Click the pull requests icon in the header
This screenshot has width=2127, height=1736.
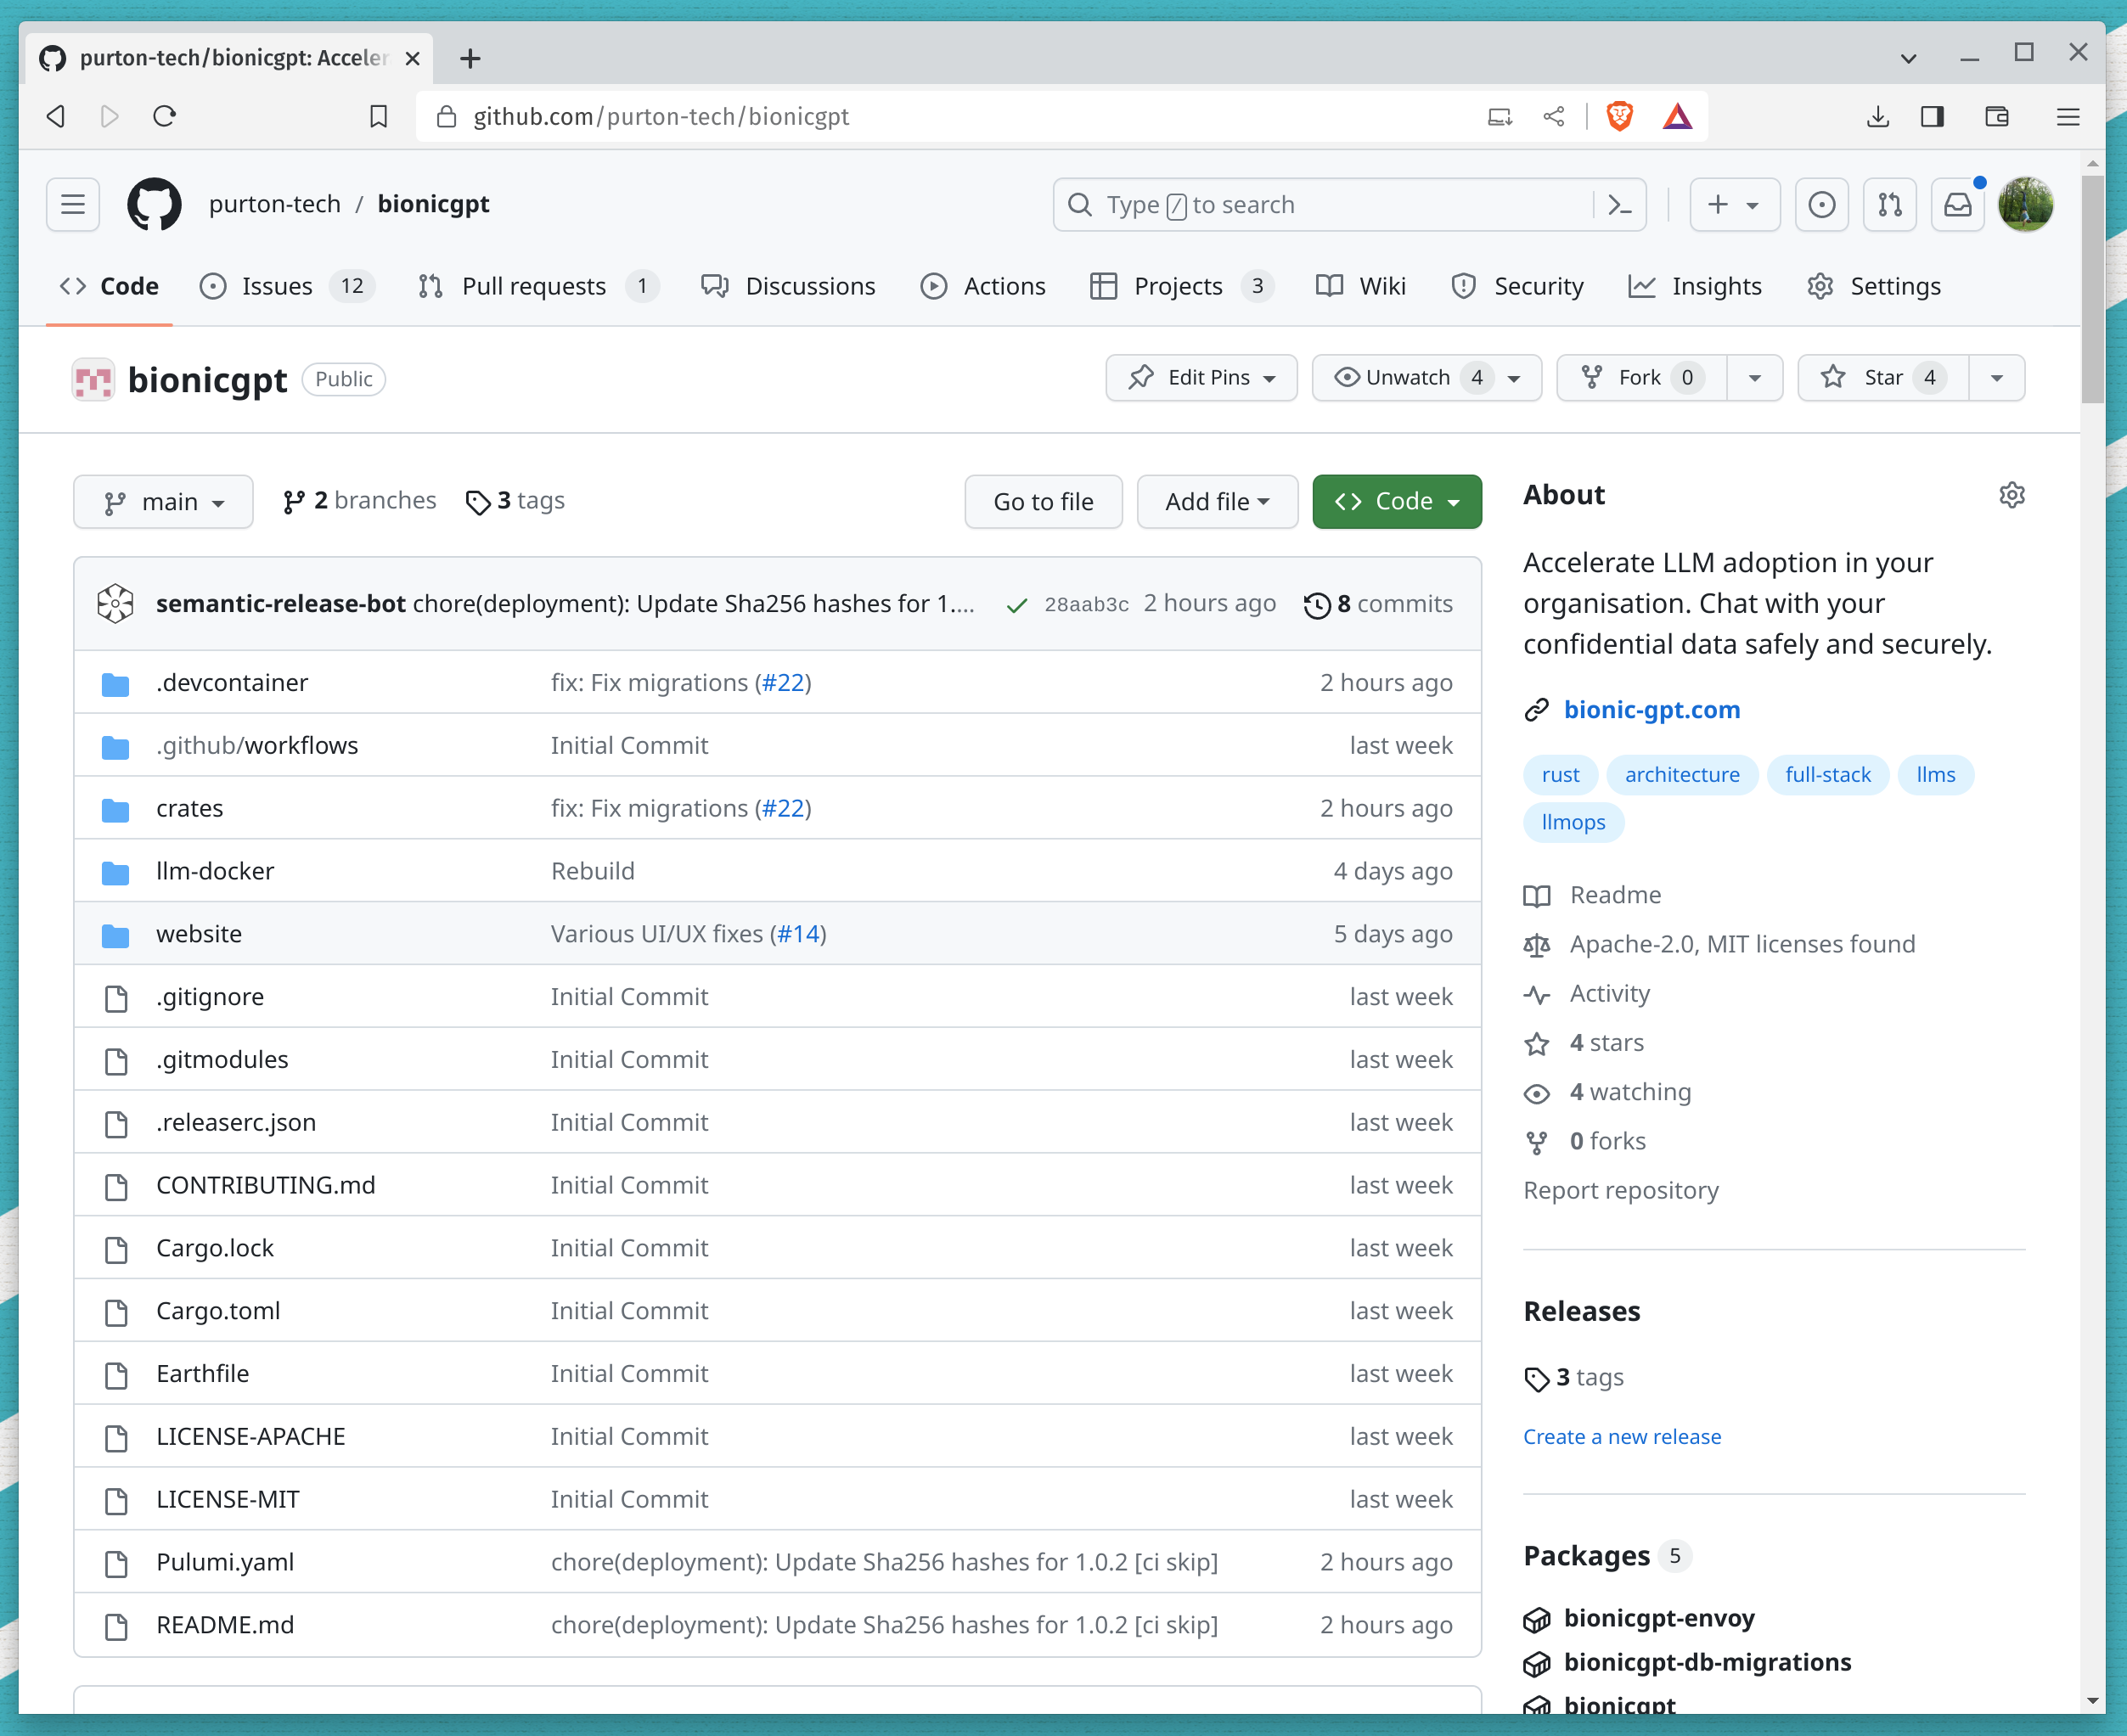(x=1889, y=204)
